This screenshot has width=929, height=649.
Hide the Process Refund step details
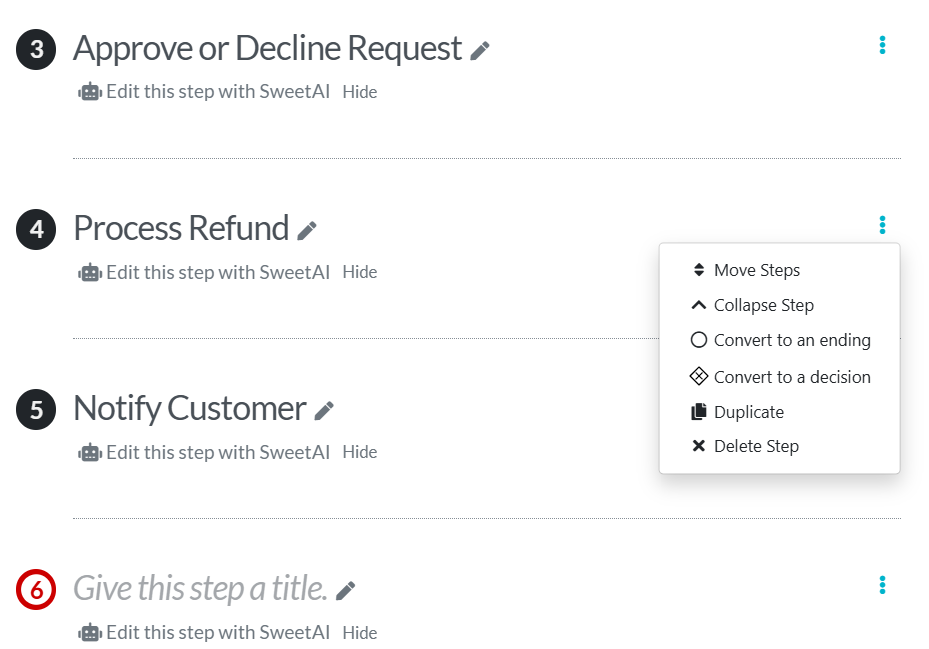tap(361, 271)
